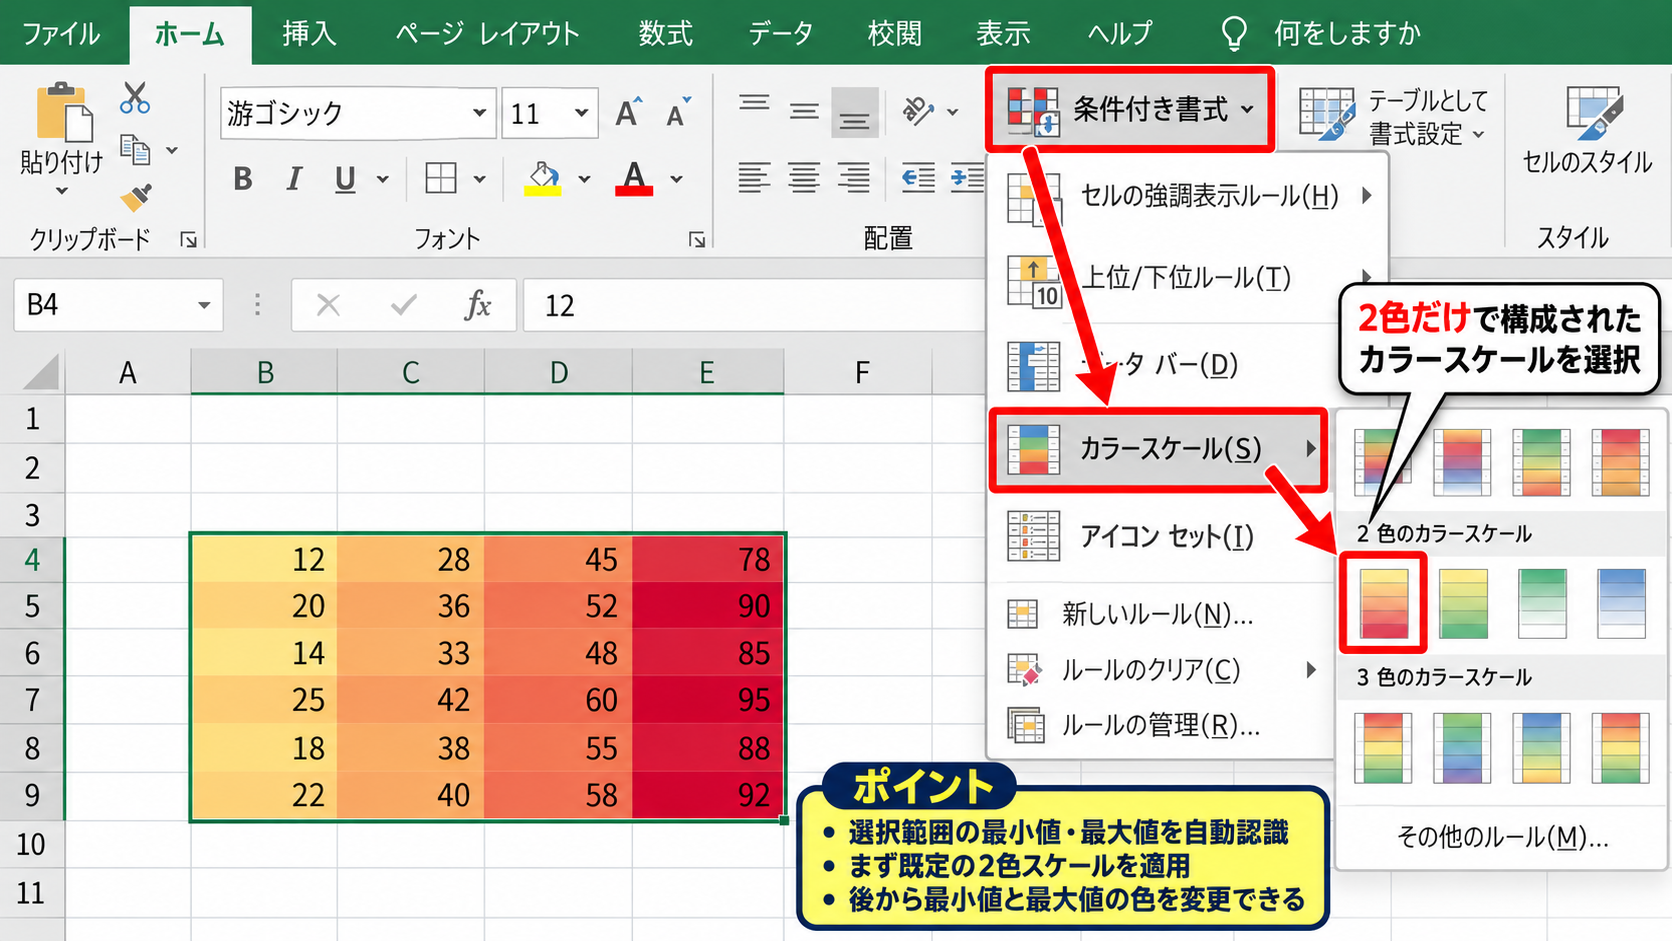Open Cell Styles (セルのスタイル)
Screen dimensions: 1672x941
1587,130
